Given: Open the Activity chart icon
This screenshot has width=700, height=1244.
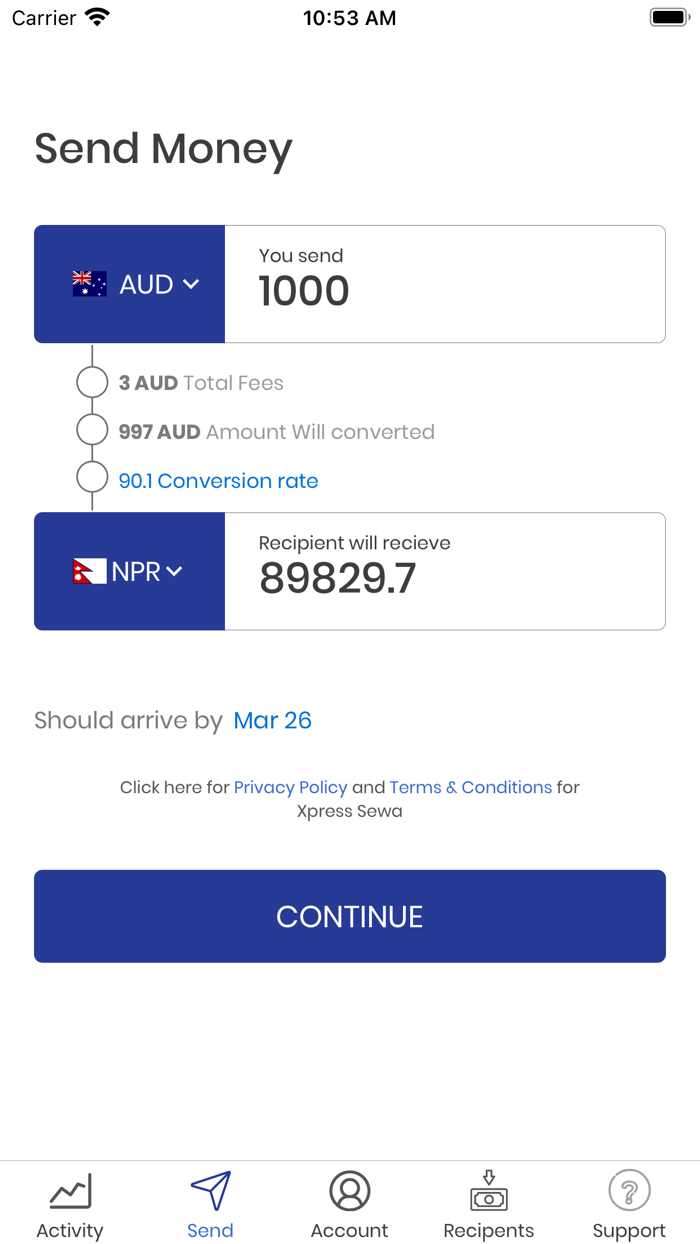Looking at the screenshot, I should pos(70,1191).
